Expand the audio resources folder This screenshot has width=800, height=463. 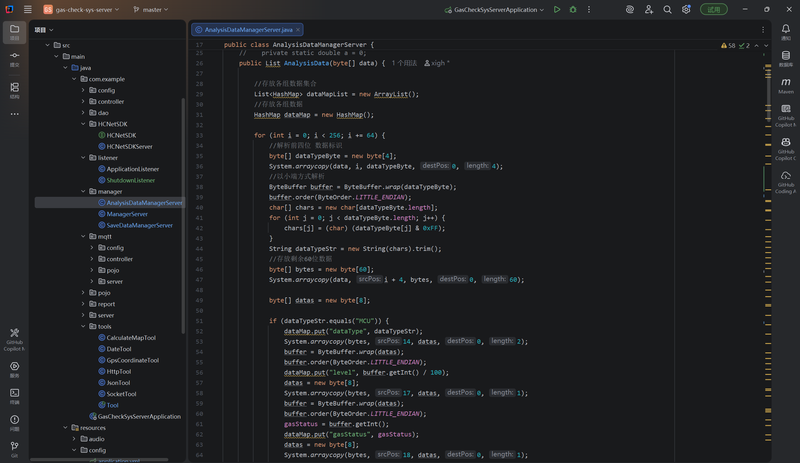click(74, 438)
